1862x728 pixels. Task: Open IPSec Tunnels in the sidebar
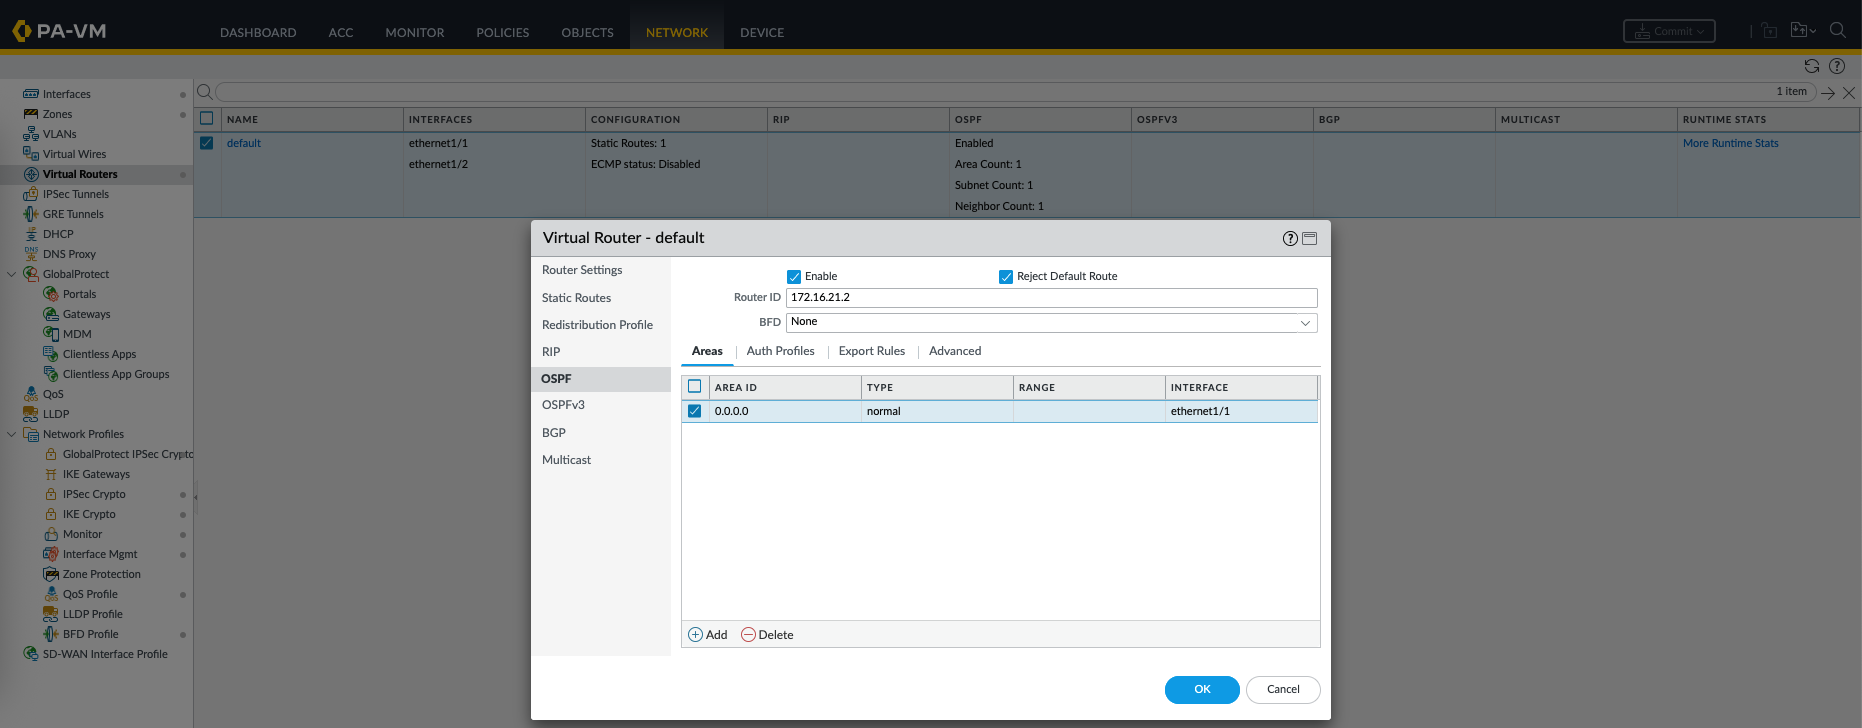tap(75, 194)
